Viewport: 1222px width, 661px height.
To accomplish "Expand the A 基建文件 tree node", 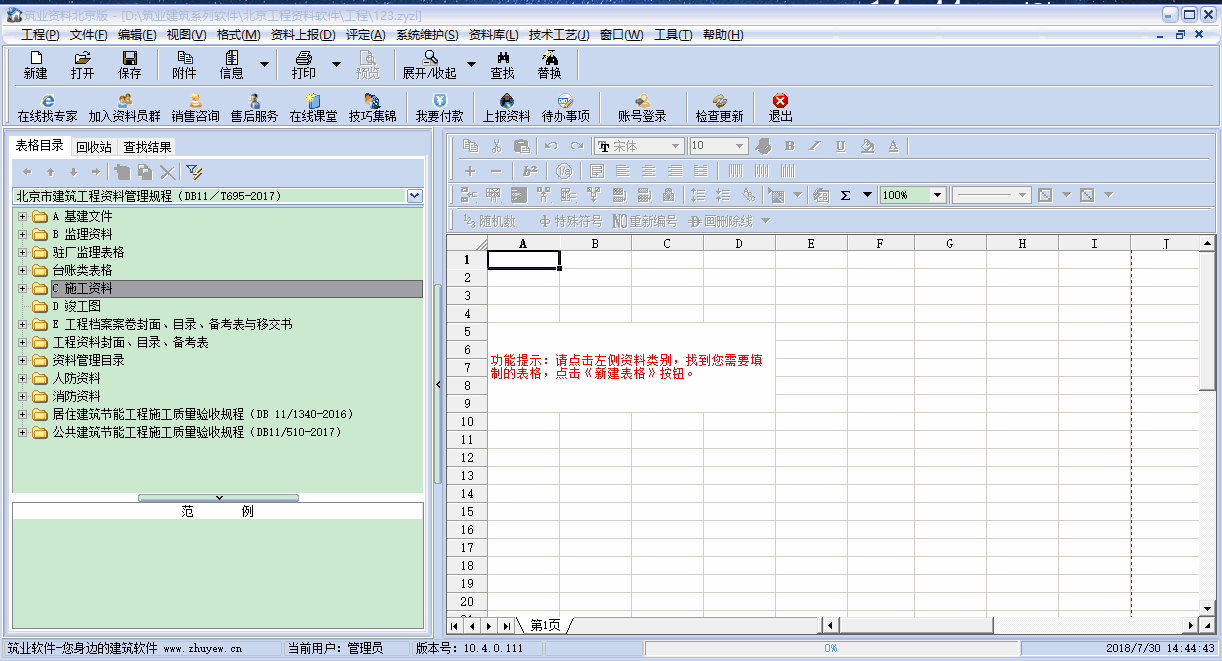I will [x=22, y=217].
